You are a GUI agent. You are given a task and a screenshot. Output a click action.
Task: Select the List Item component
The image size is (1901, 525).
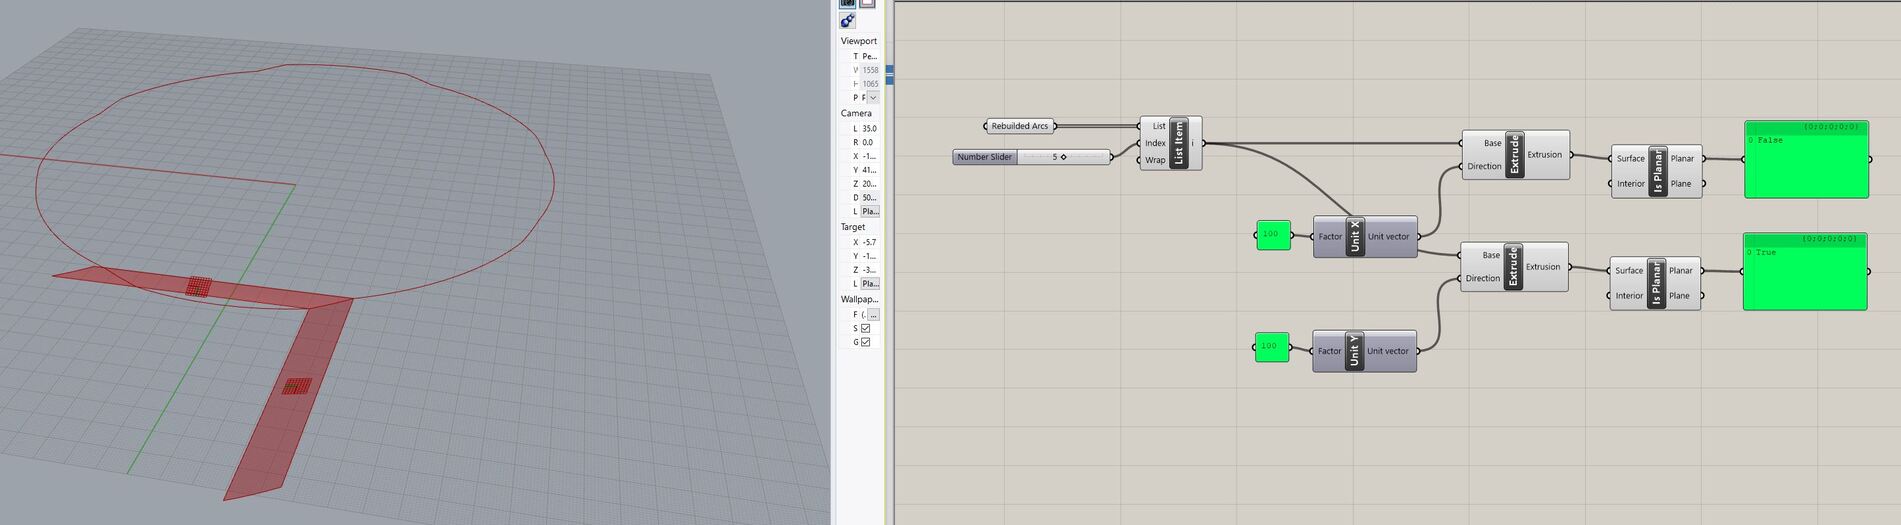tap(1178, 143)
